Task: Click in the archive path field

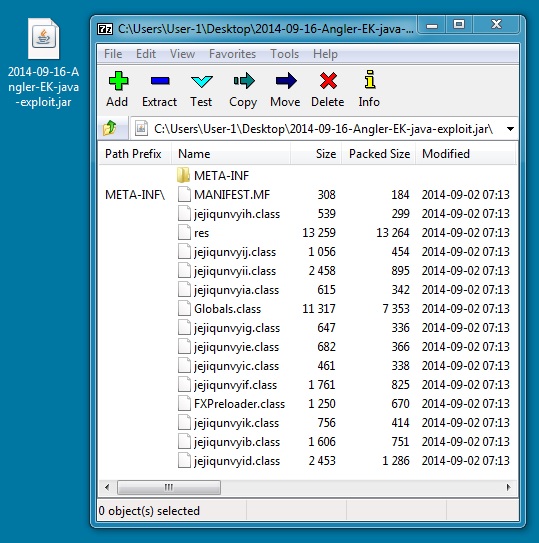Action: [318, 129]
